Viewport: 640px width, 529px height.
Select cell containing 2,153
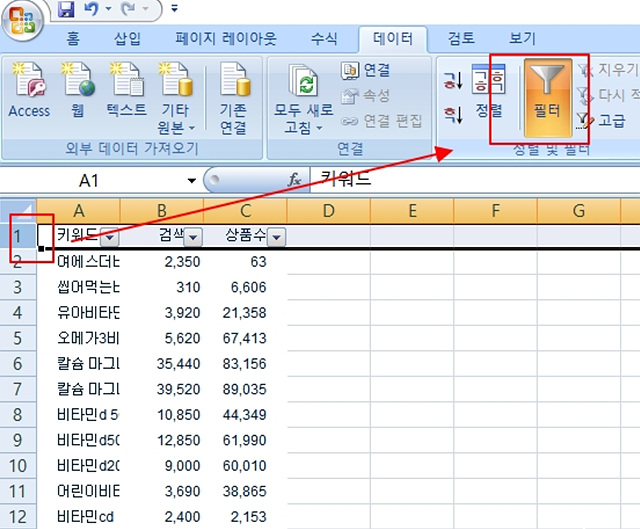pos(245,517)
